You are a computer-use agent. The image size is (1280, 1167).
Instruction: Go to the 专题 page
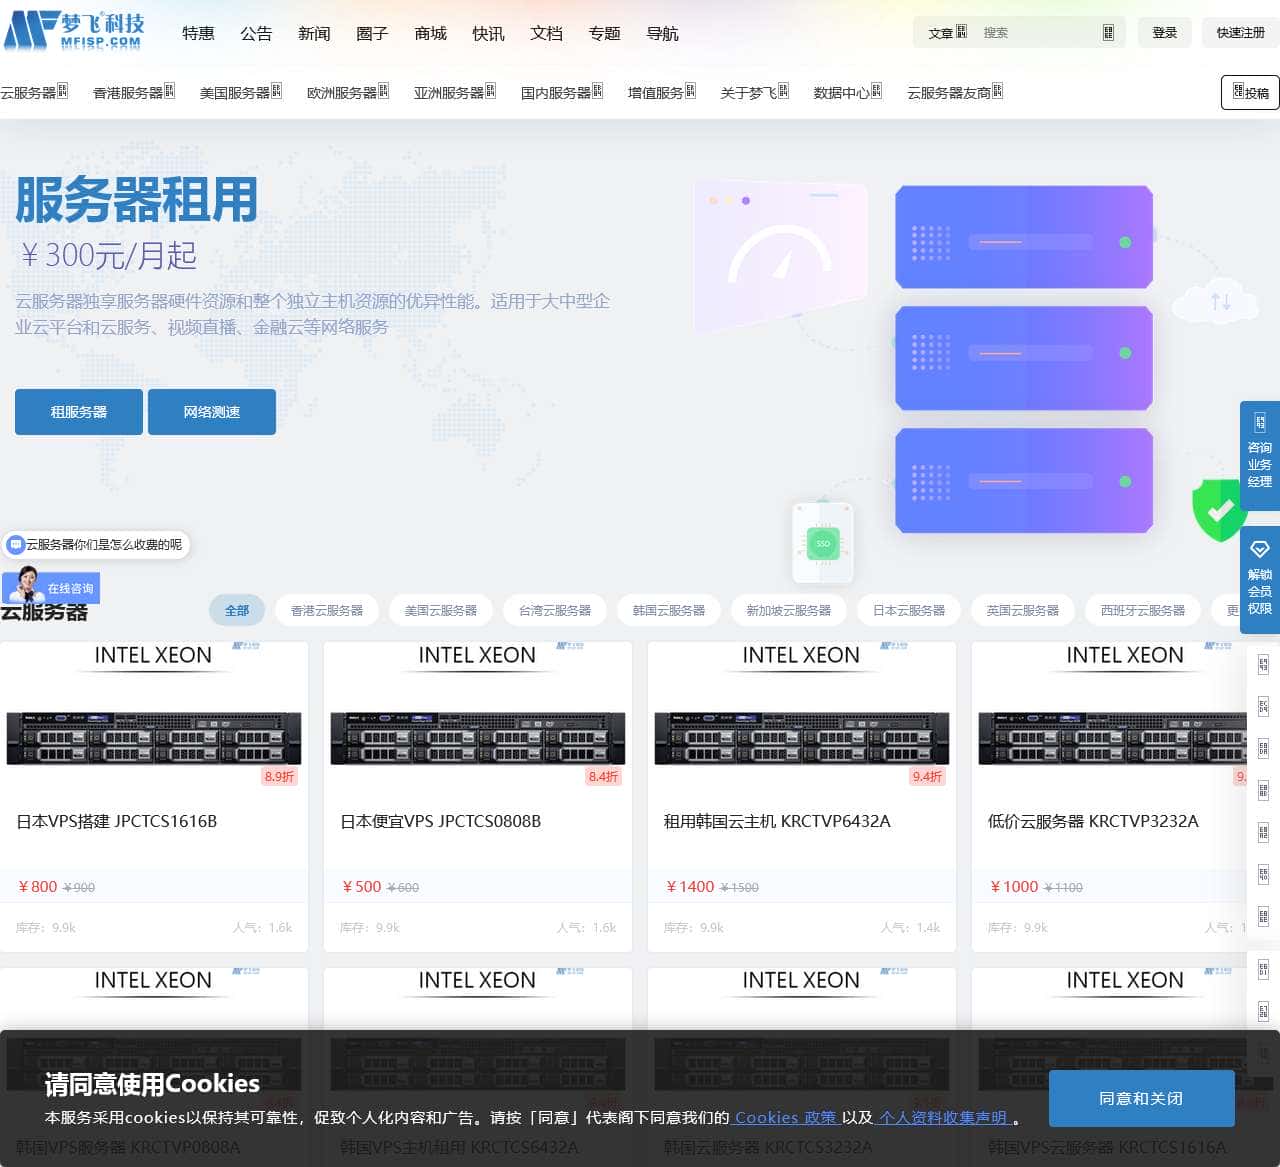pos(604,33)
